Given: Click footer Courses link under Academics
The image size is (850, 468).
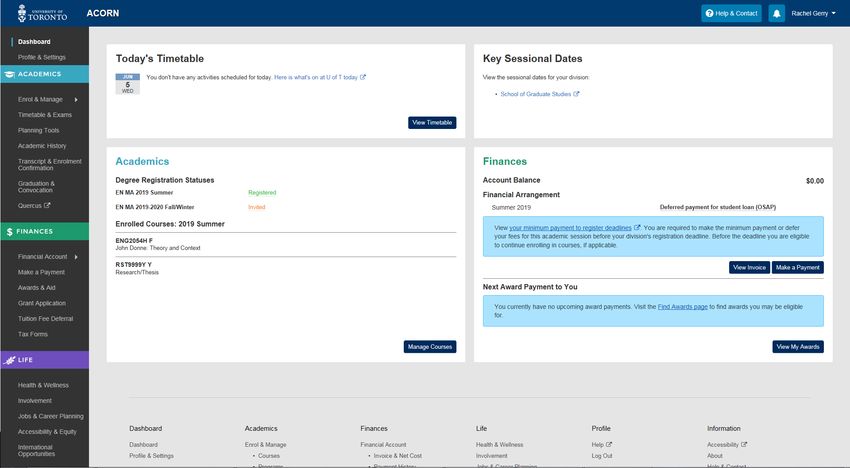Looking at the screenshot, I should [269, 456].
